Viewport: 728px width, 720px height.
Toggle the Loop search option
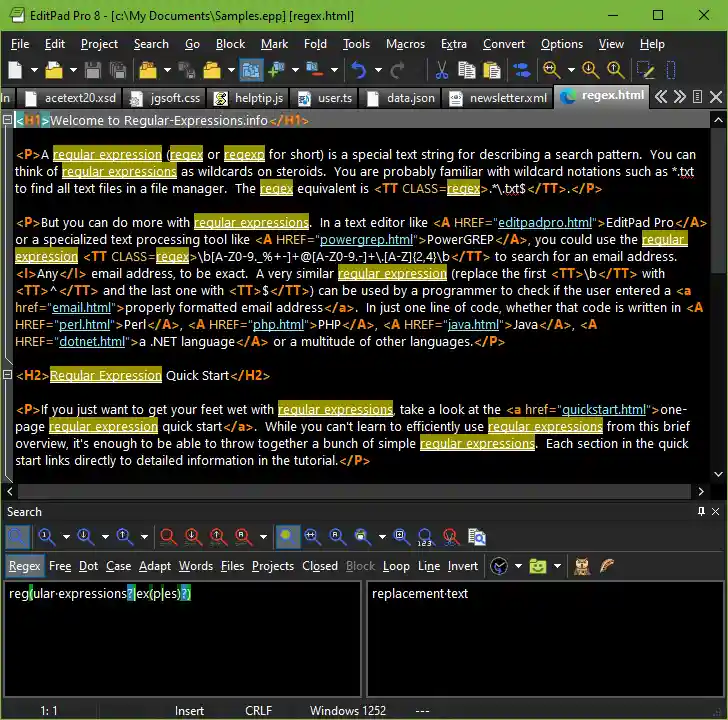click(x=396, y=566)
